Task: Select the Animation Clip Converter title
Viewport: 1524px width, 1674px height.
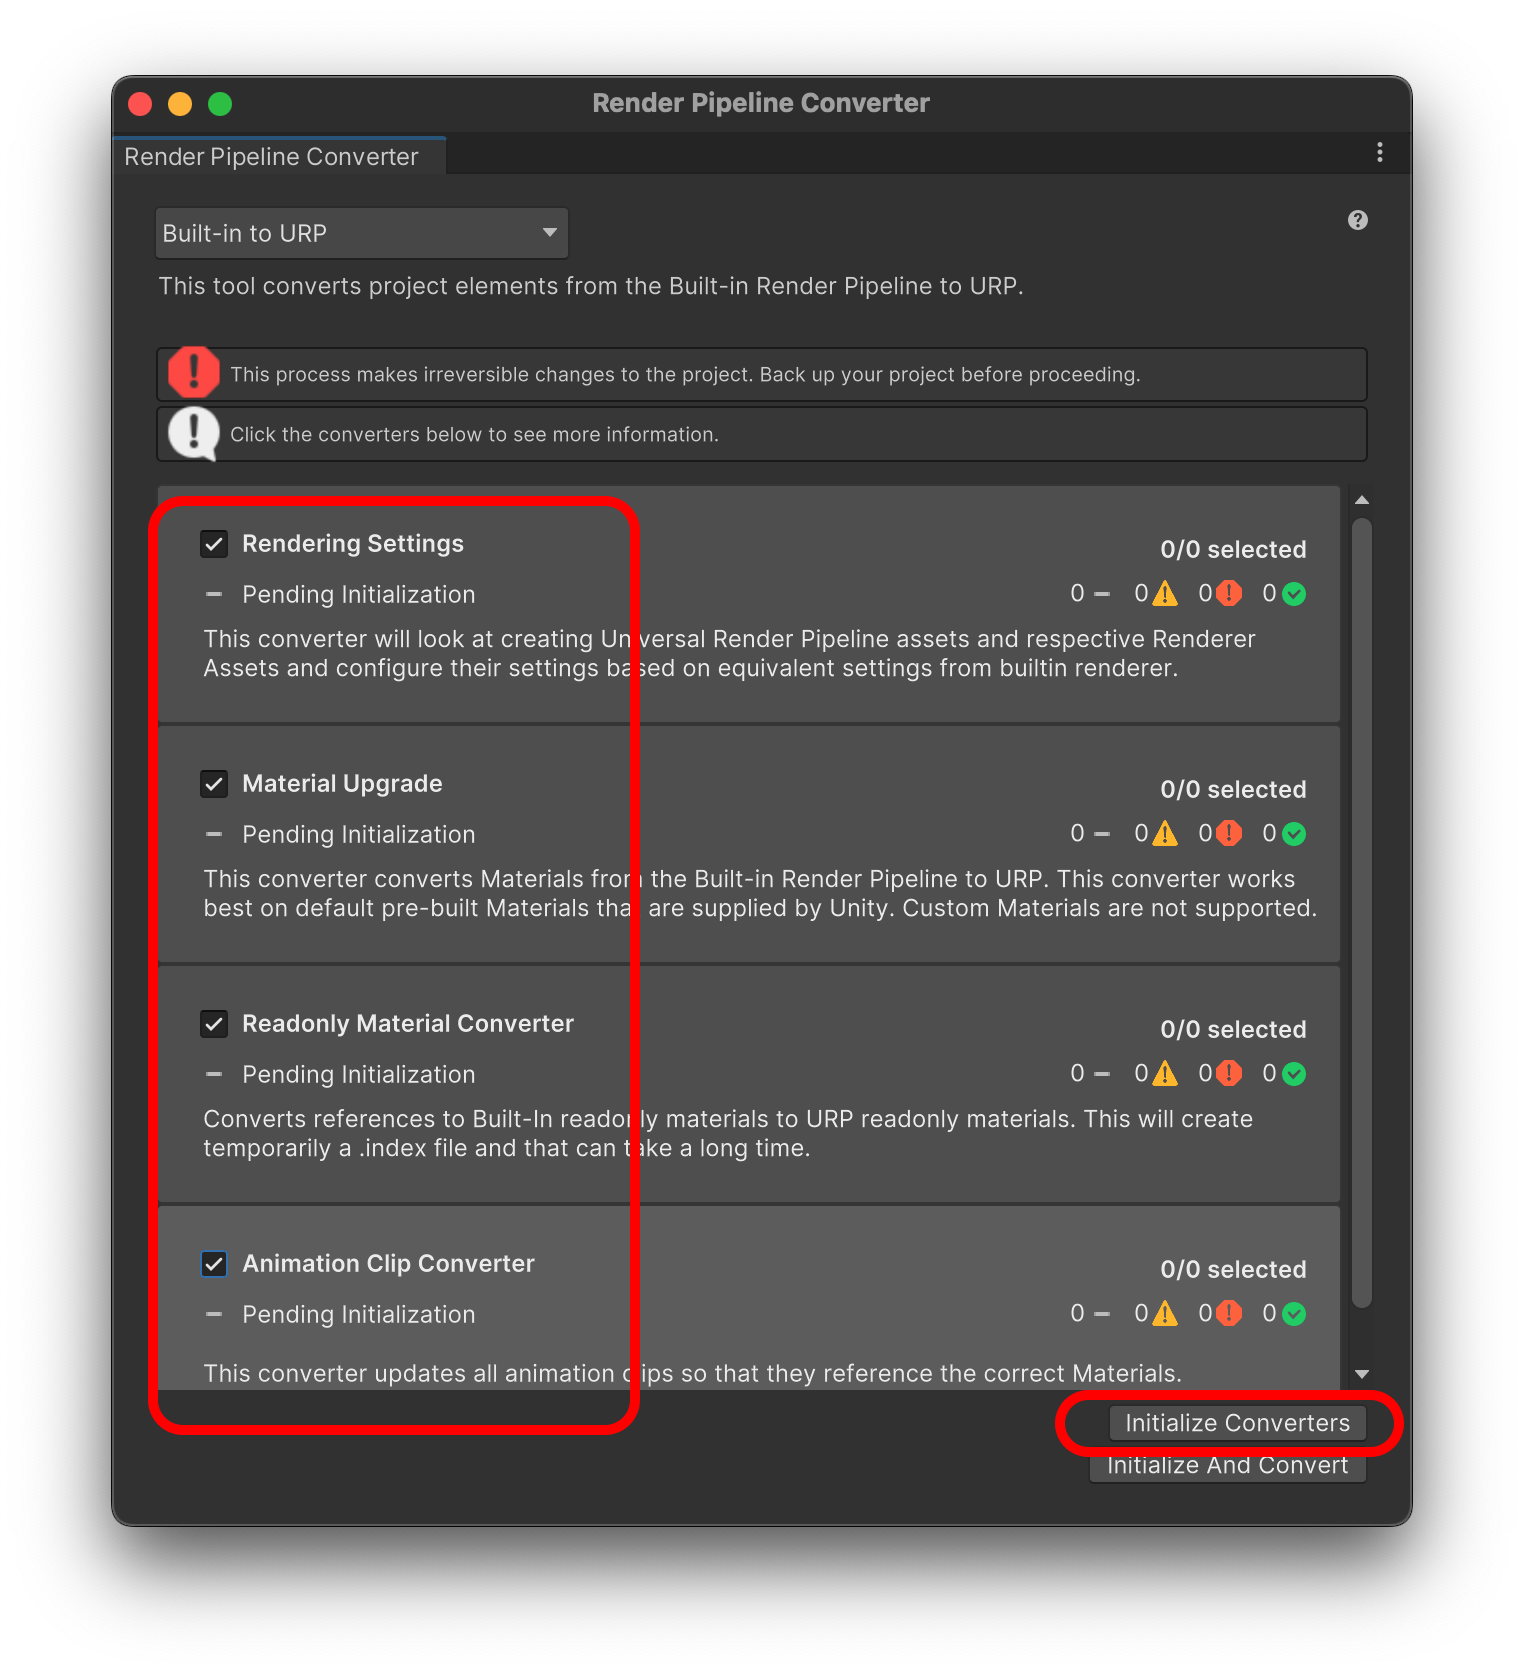Action: click(x=388, y=1263)
